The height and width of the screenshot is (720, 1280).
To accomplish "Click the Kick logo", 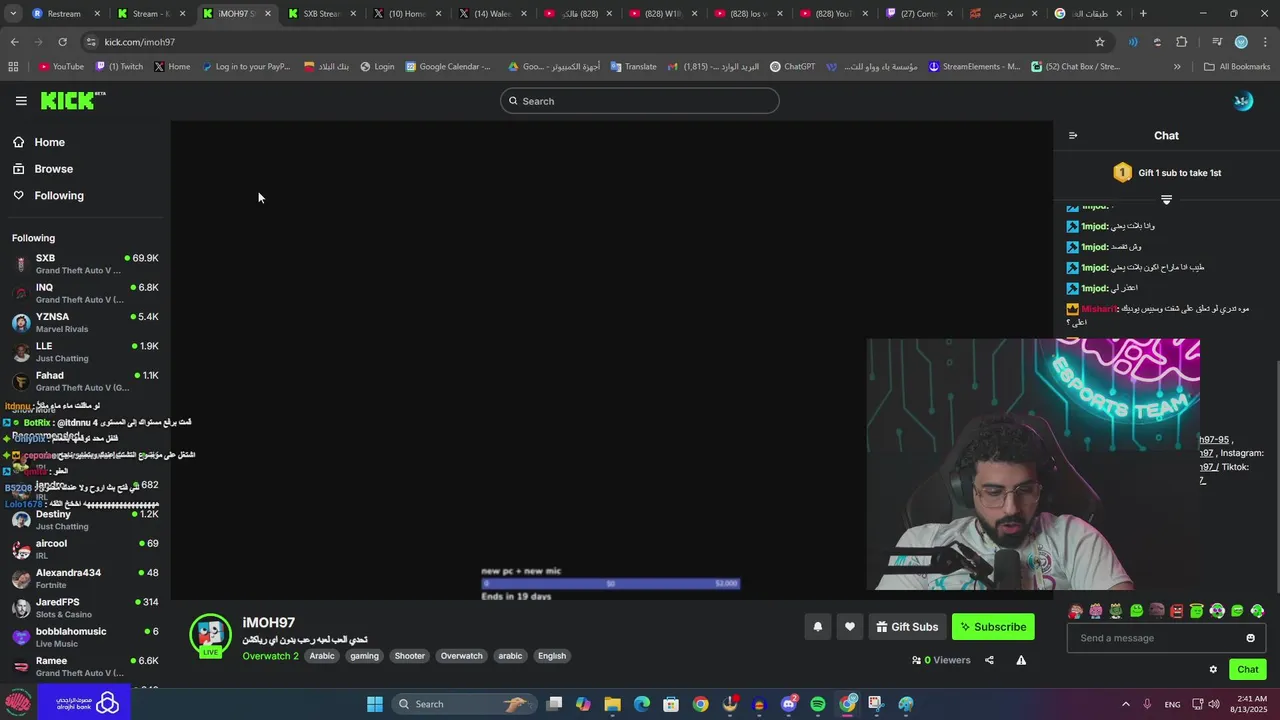I will pyautogui.click(x=72, y=101).
